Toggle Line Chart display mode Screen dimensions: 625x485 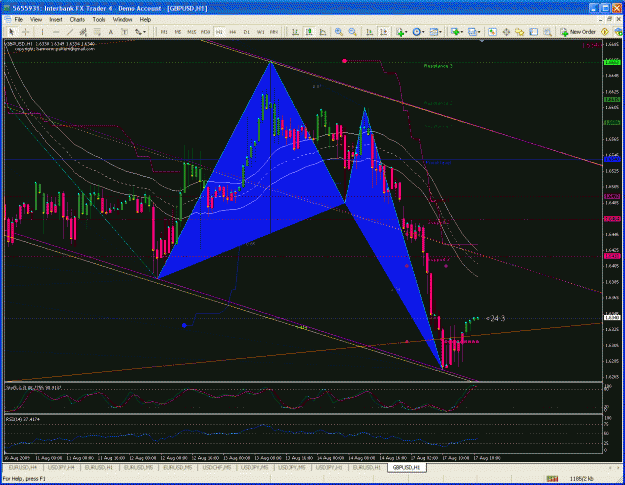coord(322,32)
